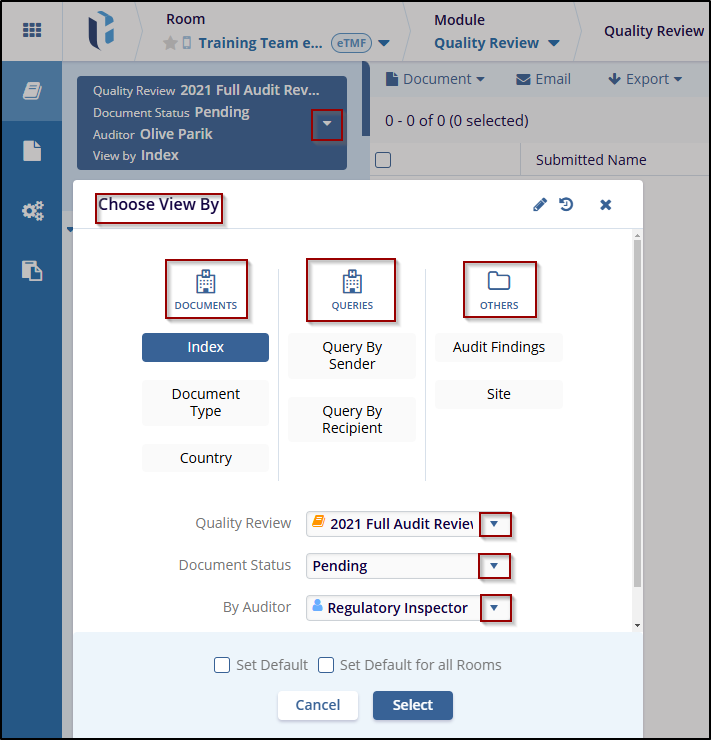This screenshot has height=740, width=711.
Task: Click the star favorite icon beside room name
Action: (170, 43)
